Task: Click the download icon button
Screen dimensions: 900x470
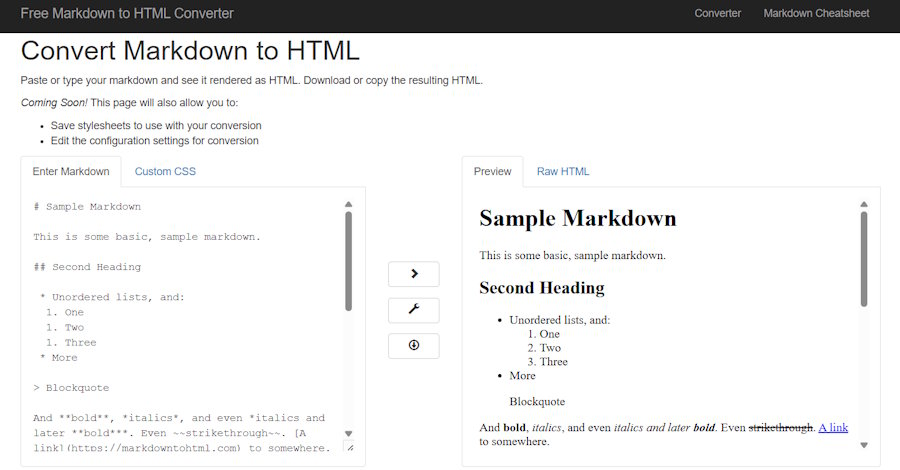Action: pyautogui.click(x=413, y=345)
